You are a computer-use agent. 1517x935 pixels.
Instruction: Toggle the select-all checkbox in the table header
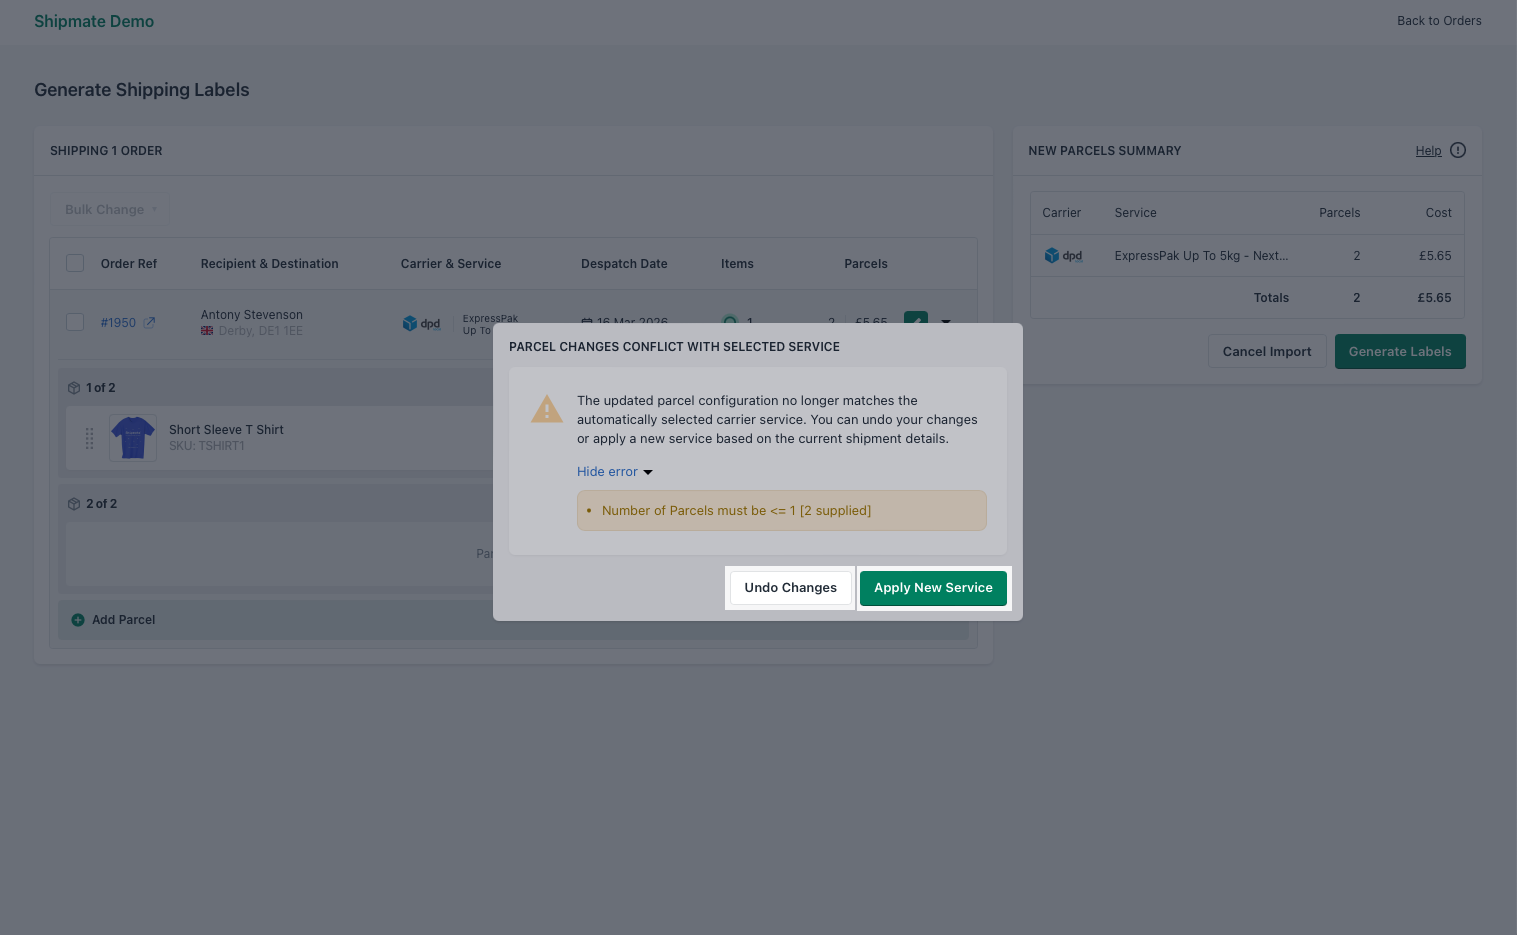[75, 262]
